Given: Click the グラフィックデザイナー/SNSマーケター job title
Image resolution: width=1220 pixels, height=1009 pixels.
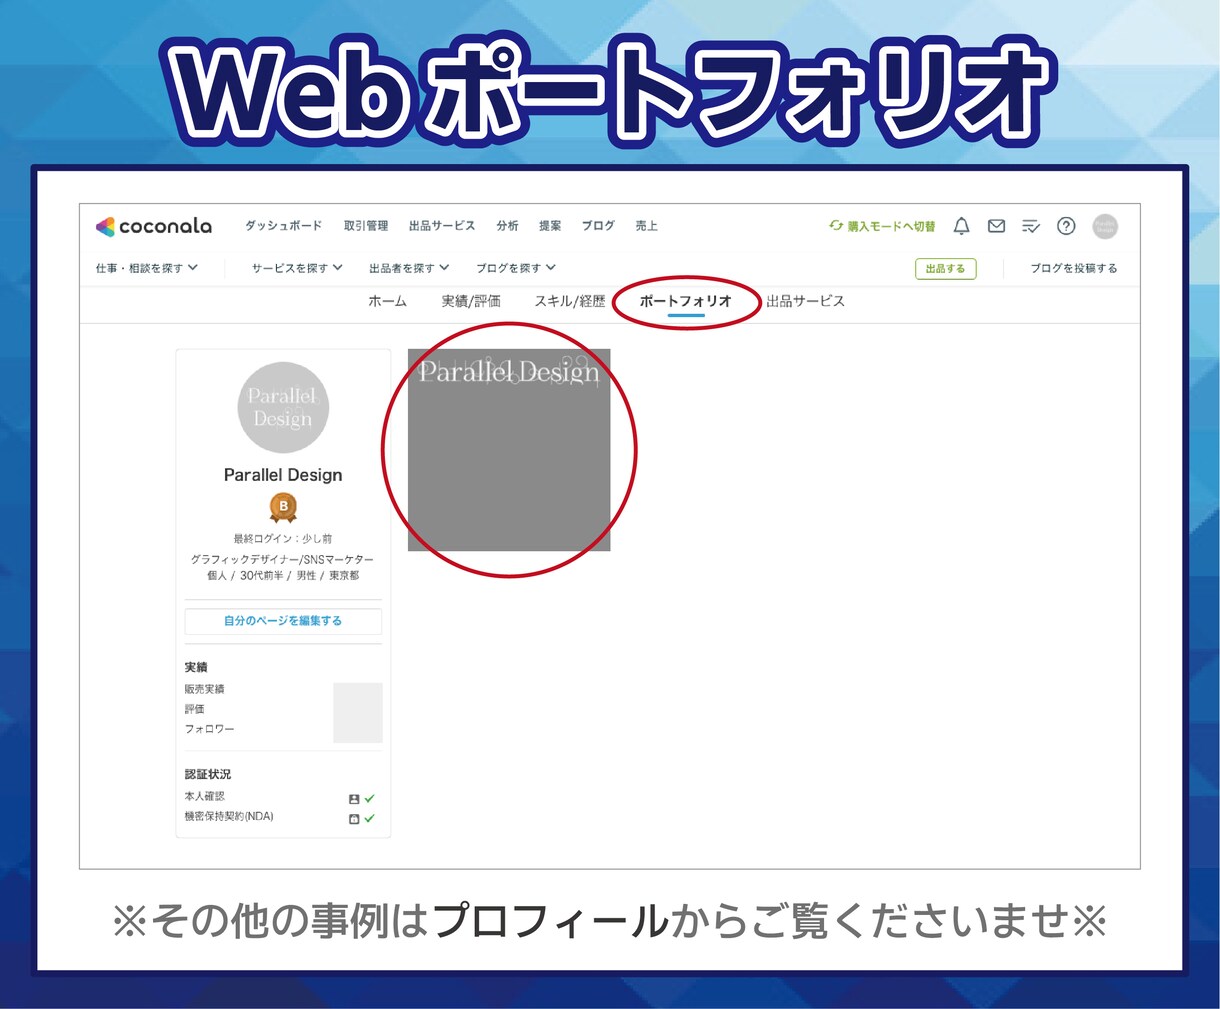Looking at the screenshot, I should 283,559.
